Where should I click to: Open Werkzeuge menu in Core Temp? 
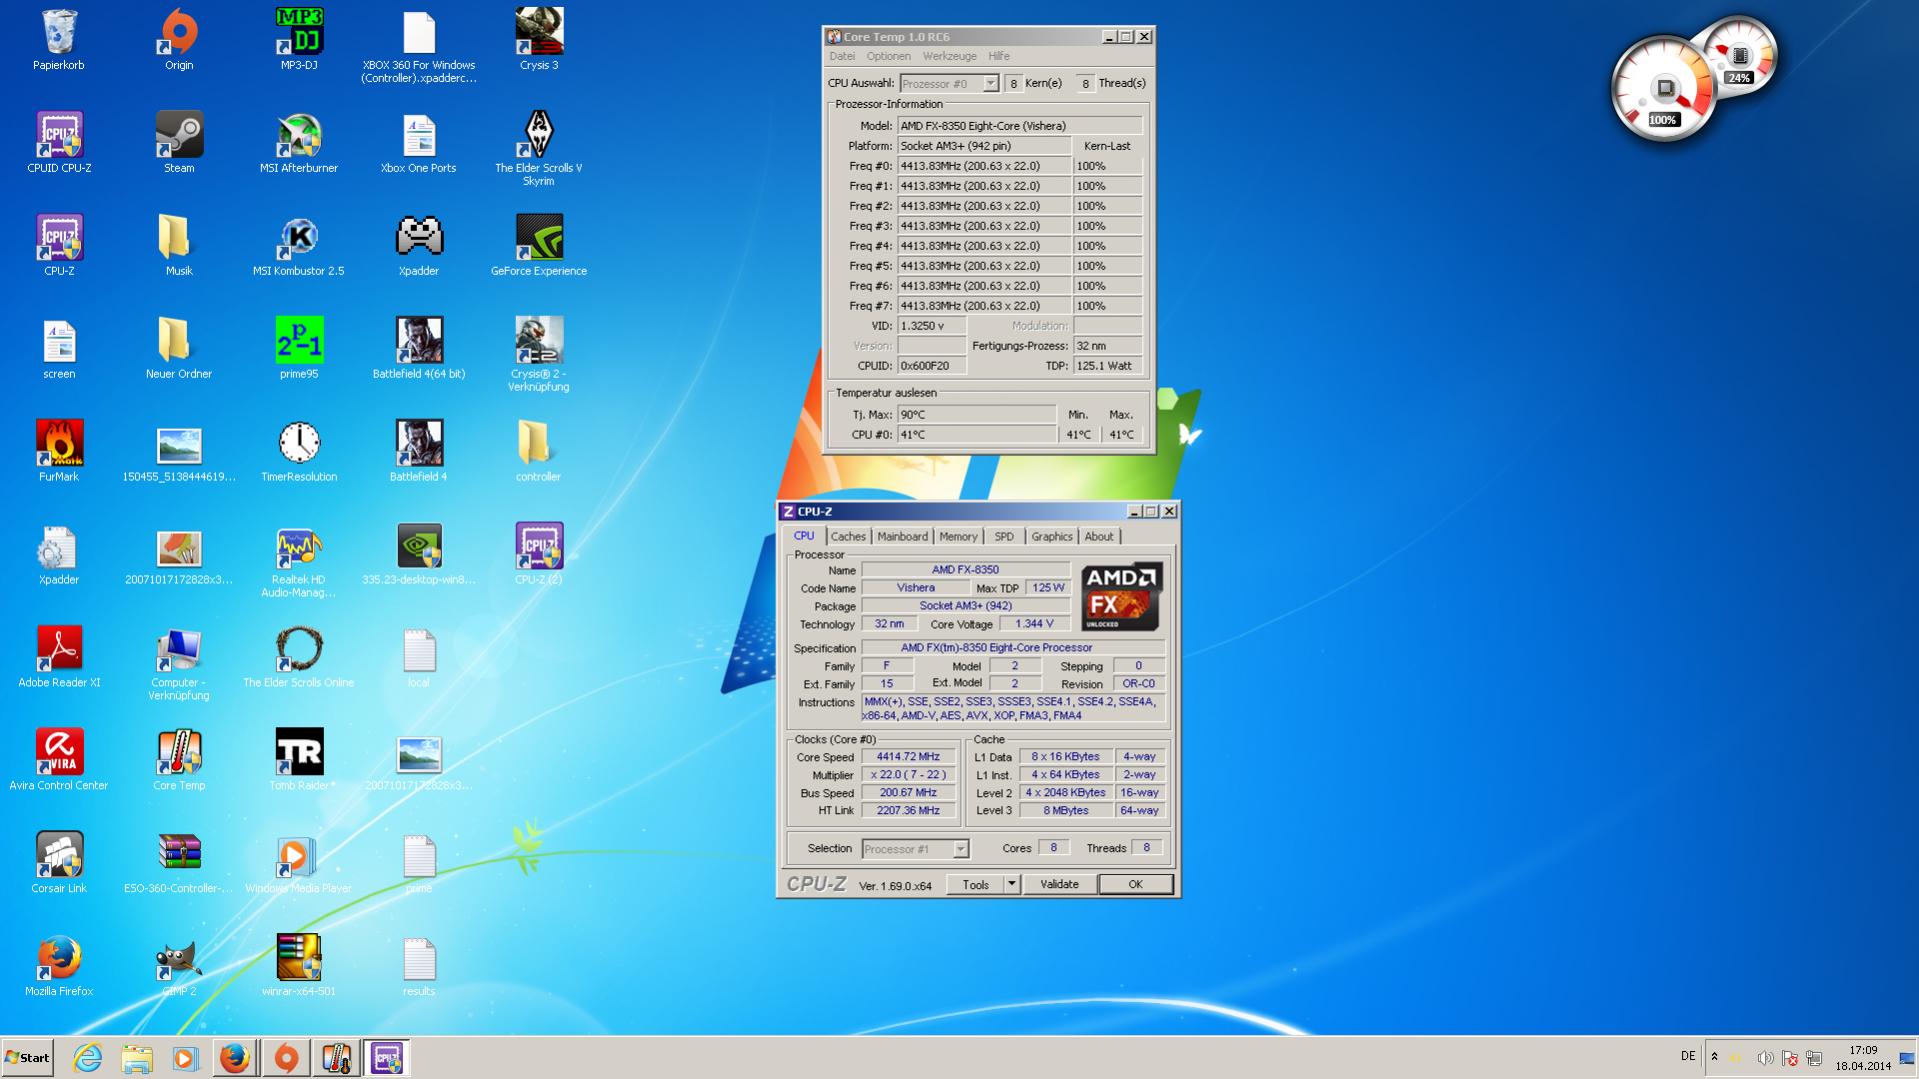(x=949, y=56)
